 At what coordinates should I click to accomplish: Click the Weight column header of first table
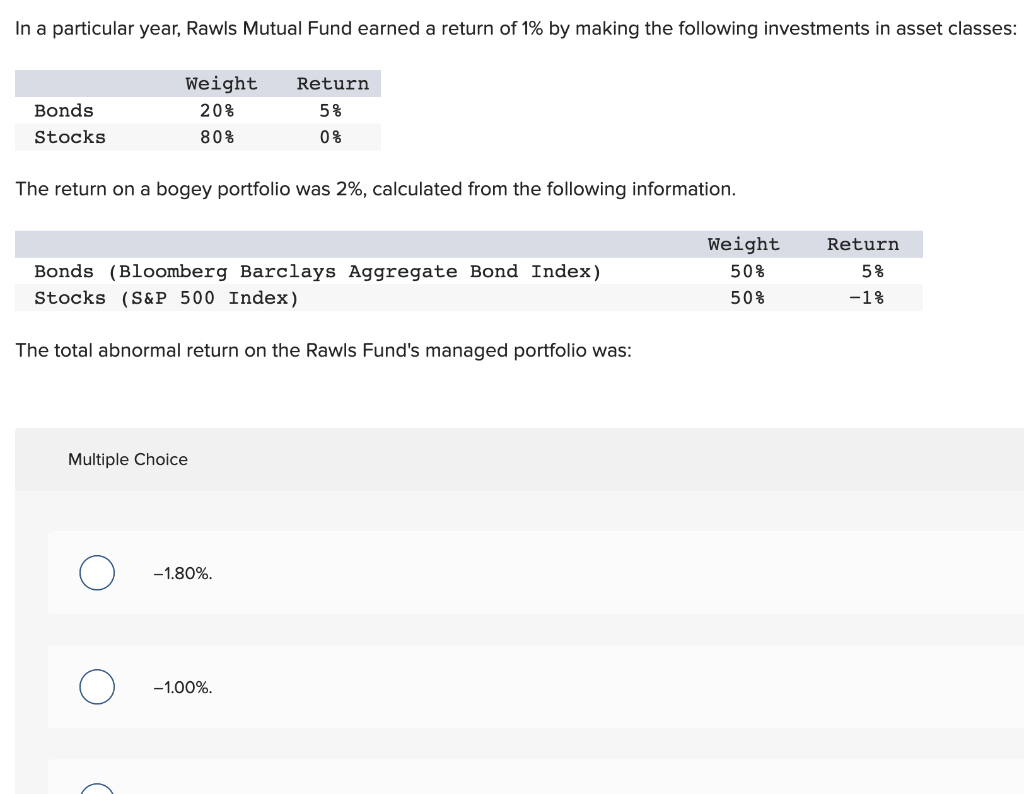tap(220, 83)
